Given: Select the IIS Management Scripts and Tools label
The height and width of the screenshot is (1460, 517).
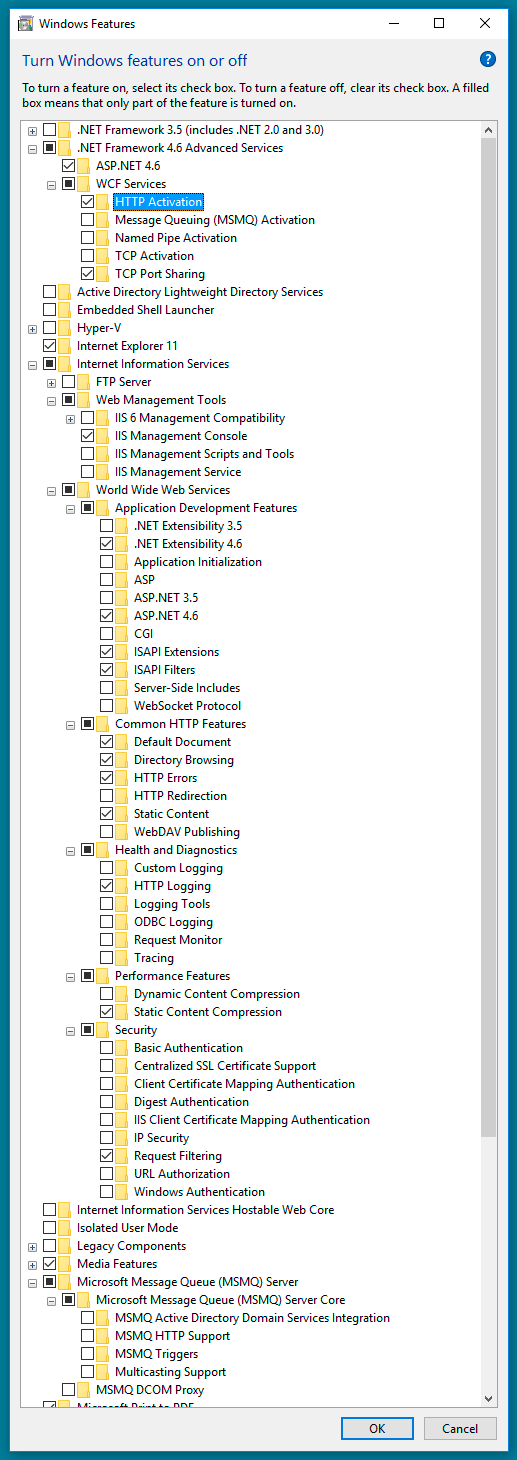Looking at the screenshot, I should [204, 454].
